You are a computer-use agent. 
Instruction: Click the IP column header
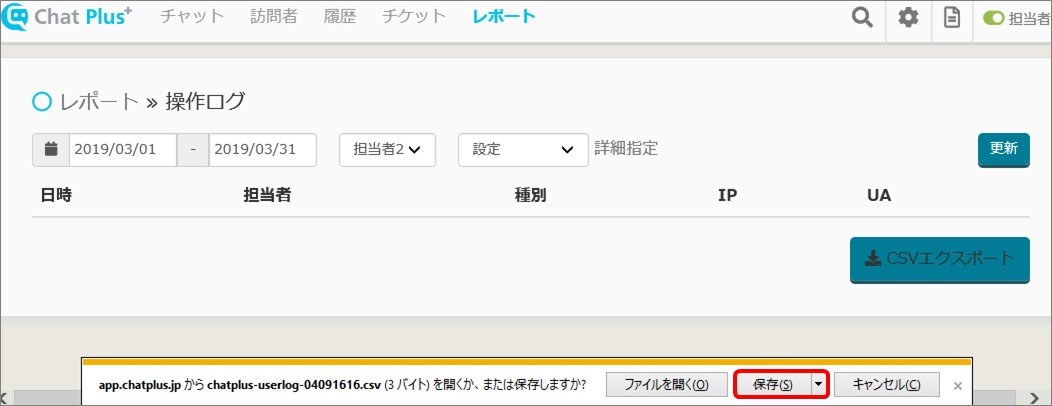(727, 196)
